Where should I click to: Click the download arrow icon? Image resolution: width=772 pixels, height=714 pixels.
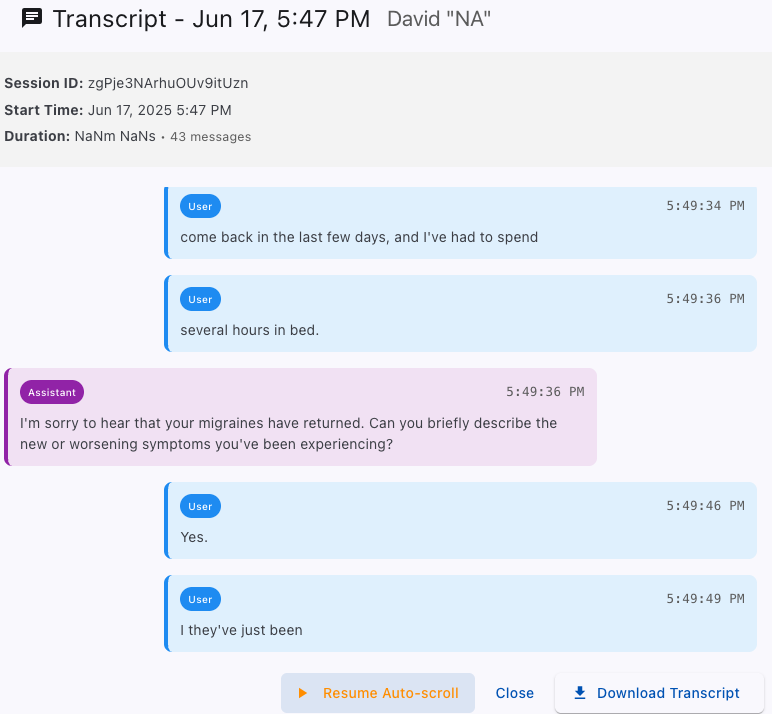[x=580, y=693]
